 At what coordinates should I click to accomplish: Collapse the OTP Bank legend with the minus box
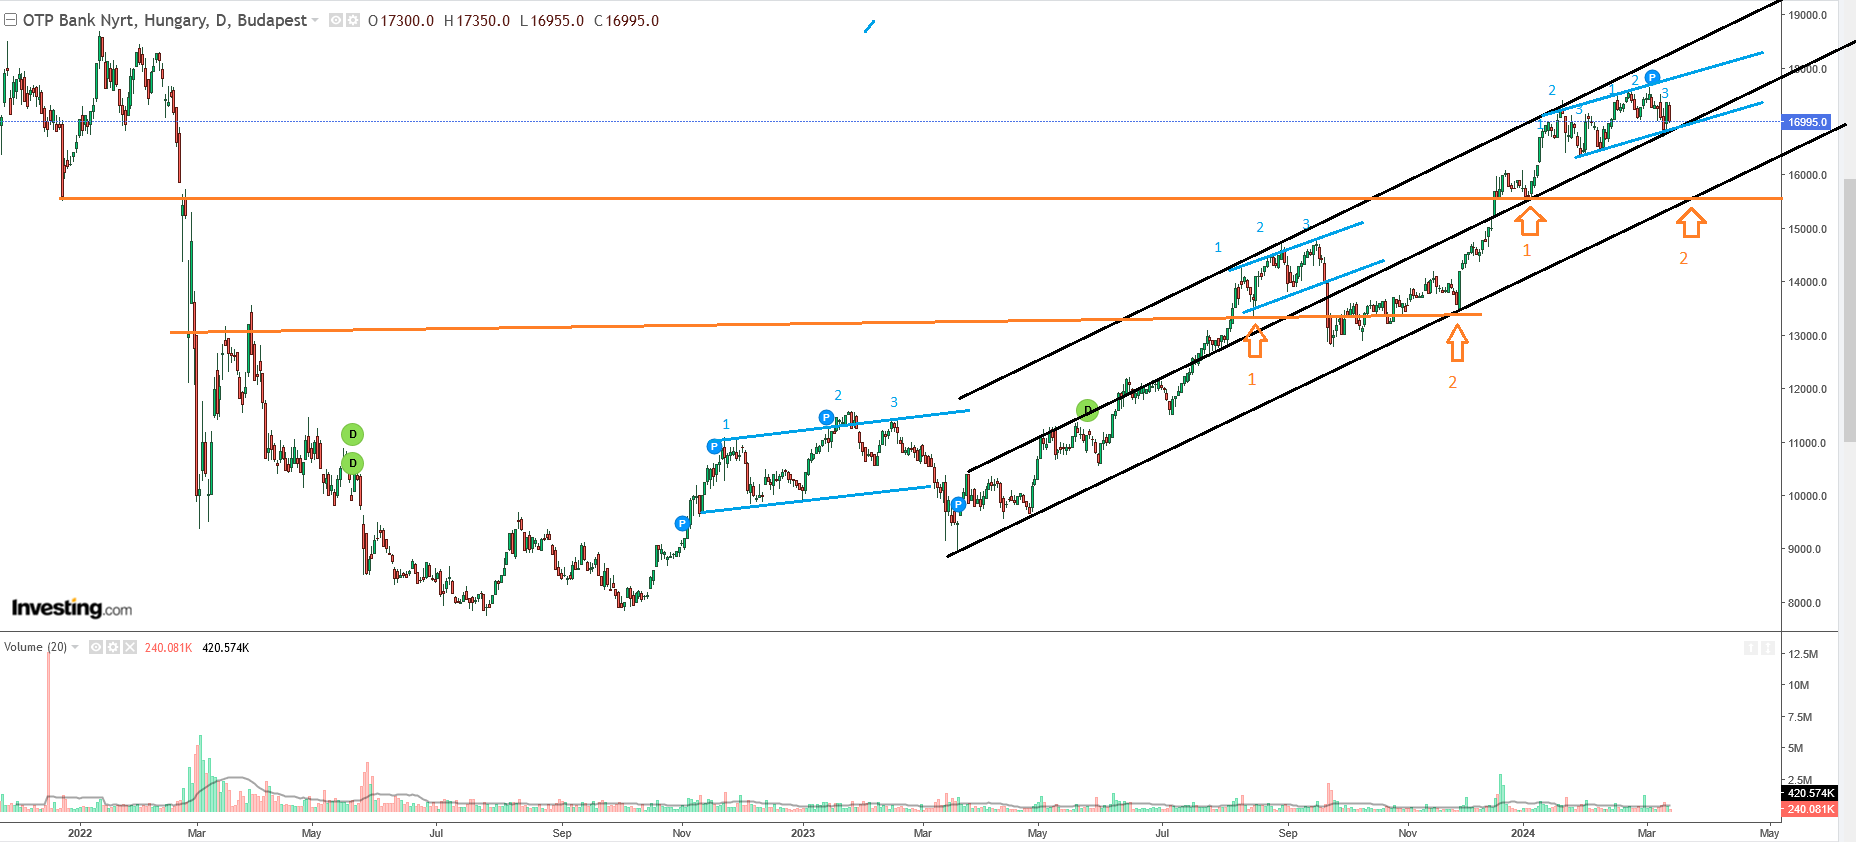pyautogui.click(x=10, y=20)
